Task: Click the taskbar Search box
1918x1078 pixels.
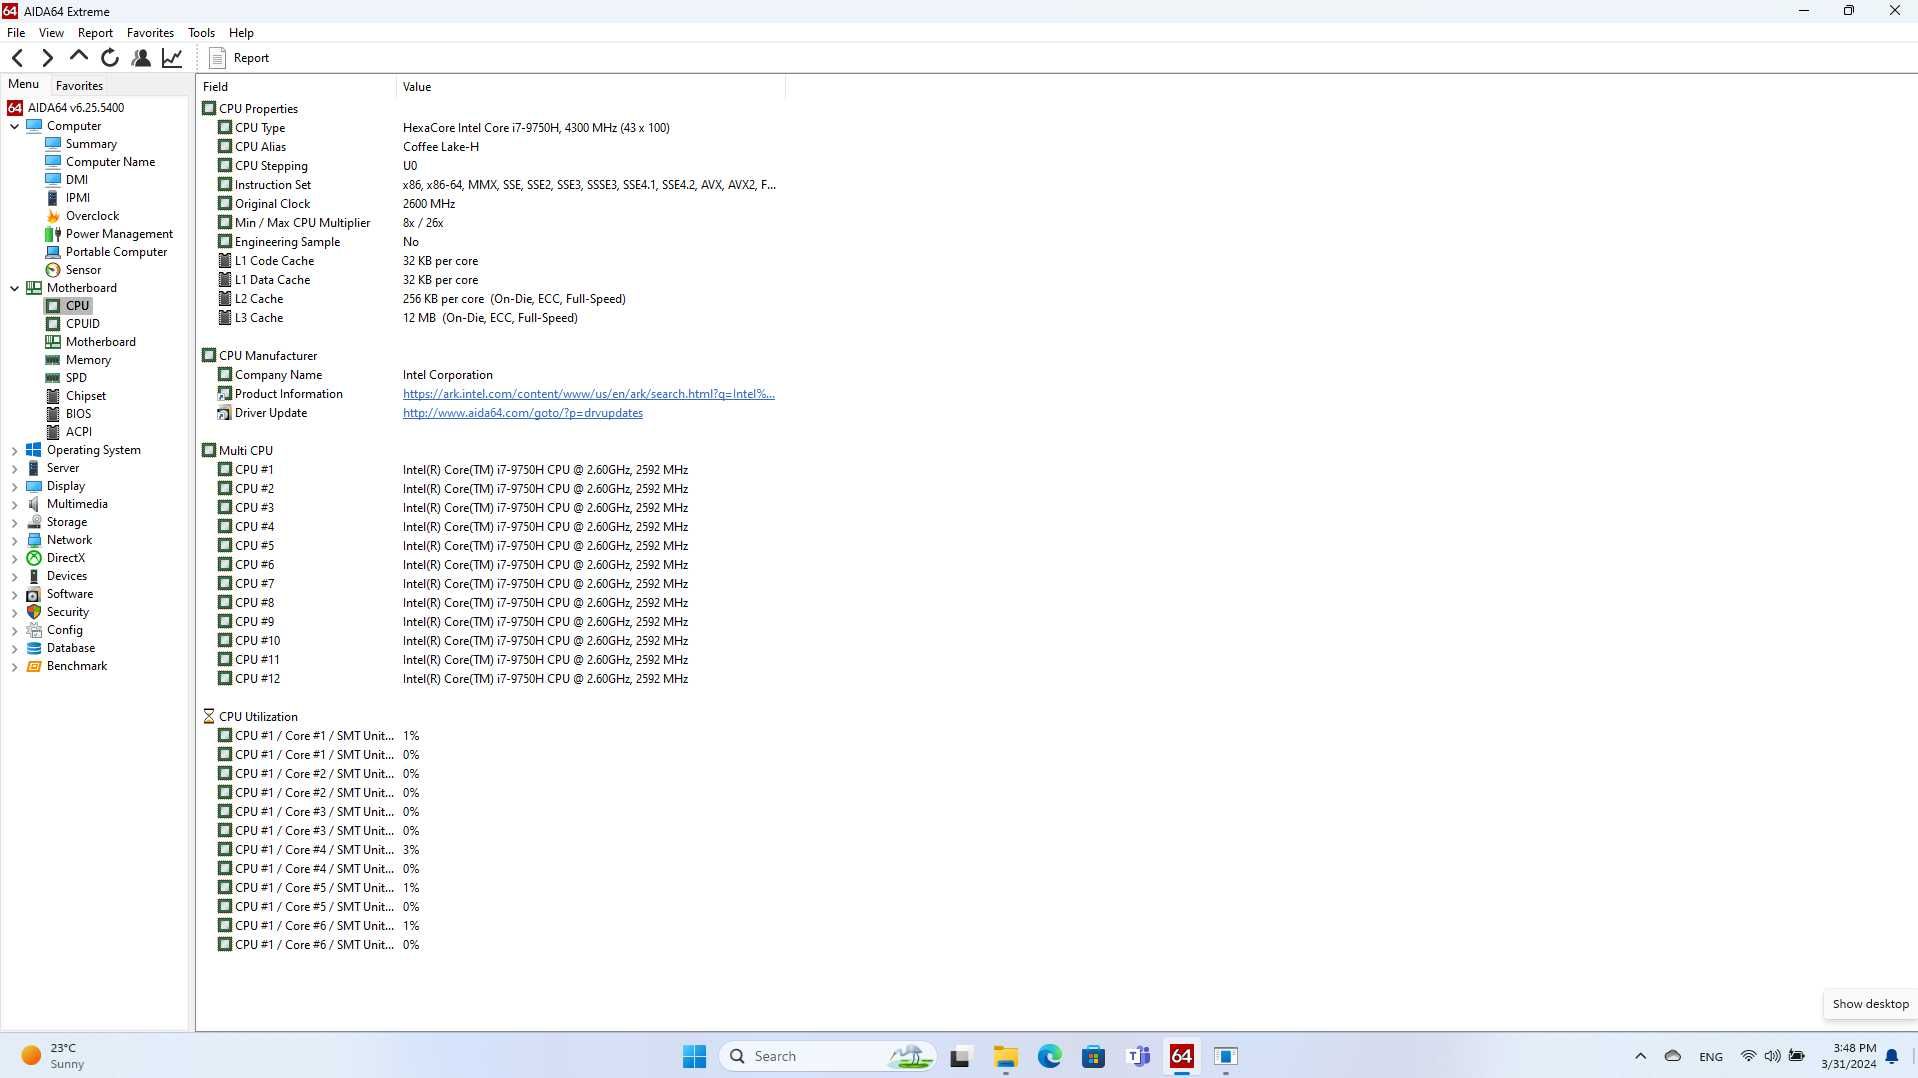Action: tap(828, 1056)
